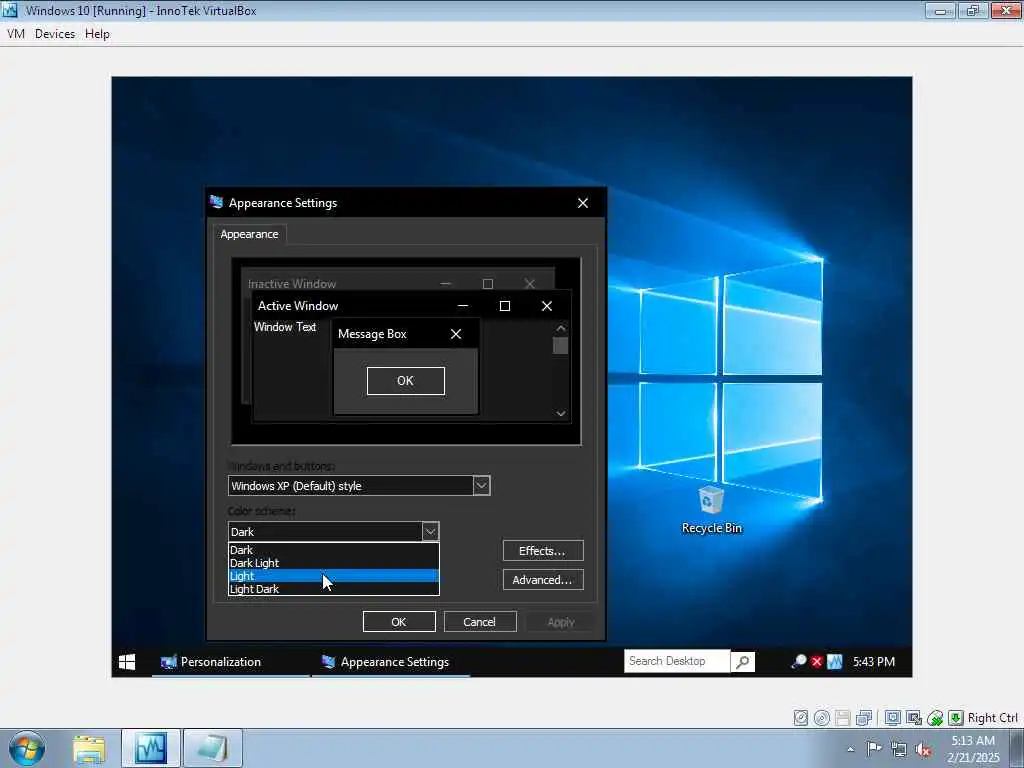Open the Windows and buttons style dropdown
This screenshot has height=768, width=1024.
tap(481, 486)
